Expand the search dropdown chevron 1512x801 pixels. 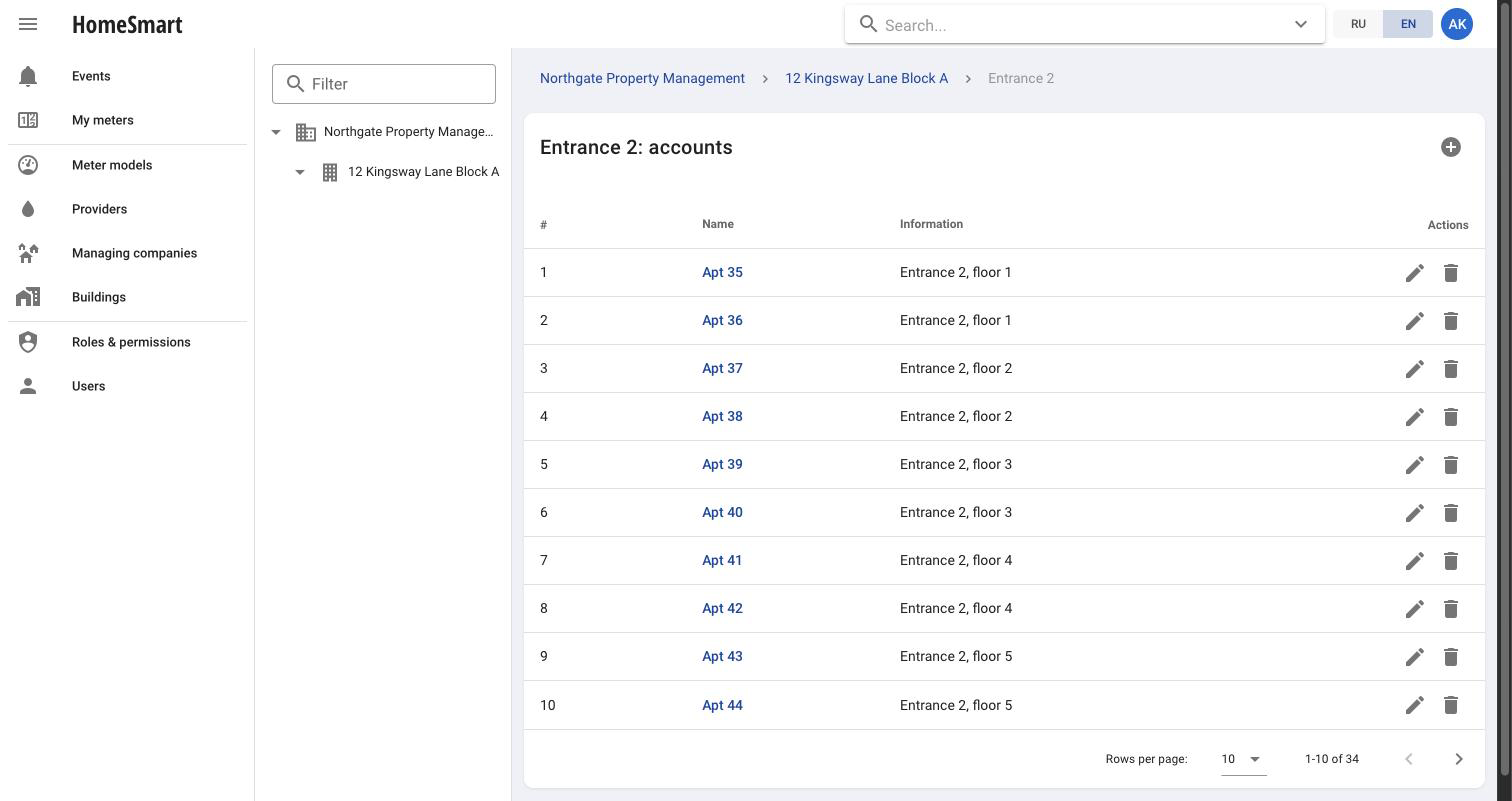pos(1301,25)
